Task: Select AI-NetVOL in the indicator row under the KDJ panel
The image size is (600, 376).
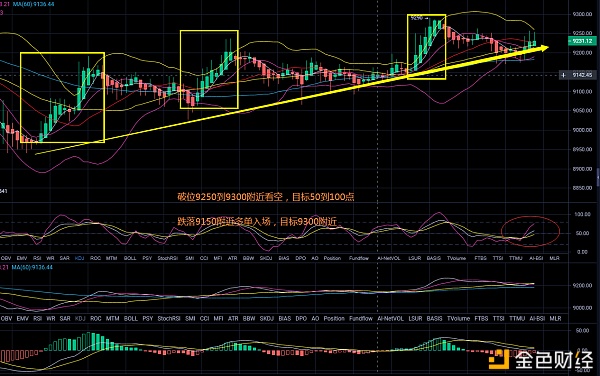Action: point(388,258)
